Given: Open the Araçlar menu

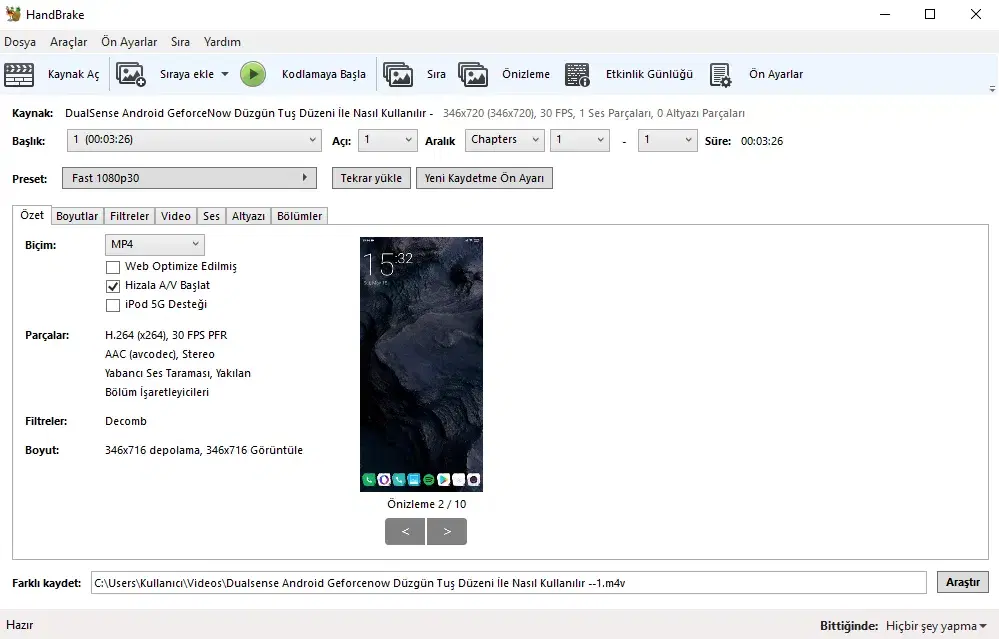Looking at the screenshot, I should click(68, 42).
